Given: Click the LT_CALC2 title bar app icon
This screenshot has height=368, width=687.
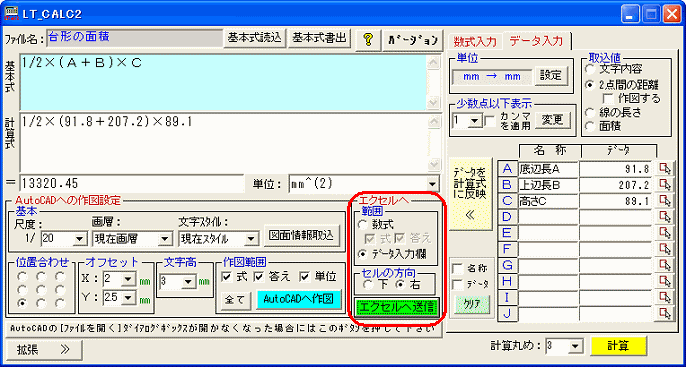Looking at the screenshot, I should [11, 14].
